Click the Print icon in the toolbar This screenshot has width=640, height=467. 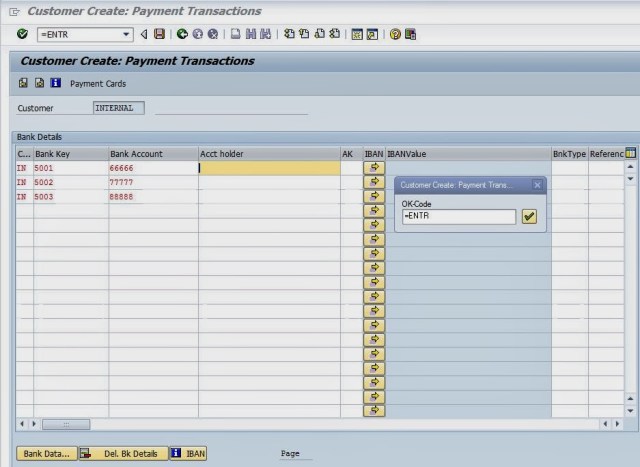tap(236, 34)
